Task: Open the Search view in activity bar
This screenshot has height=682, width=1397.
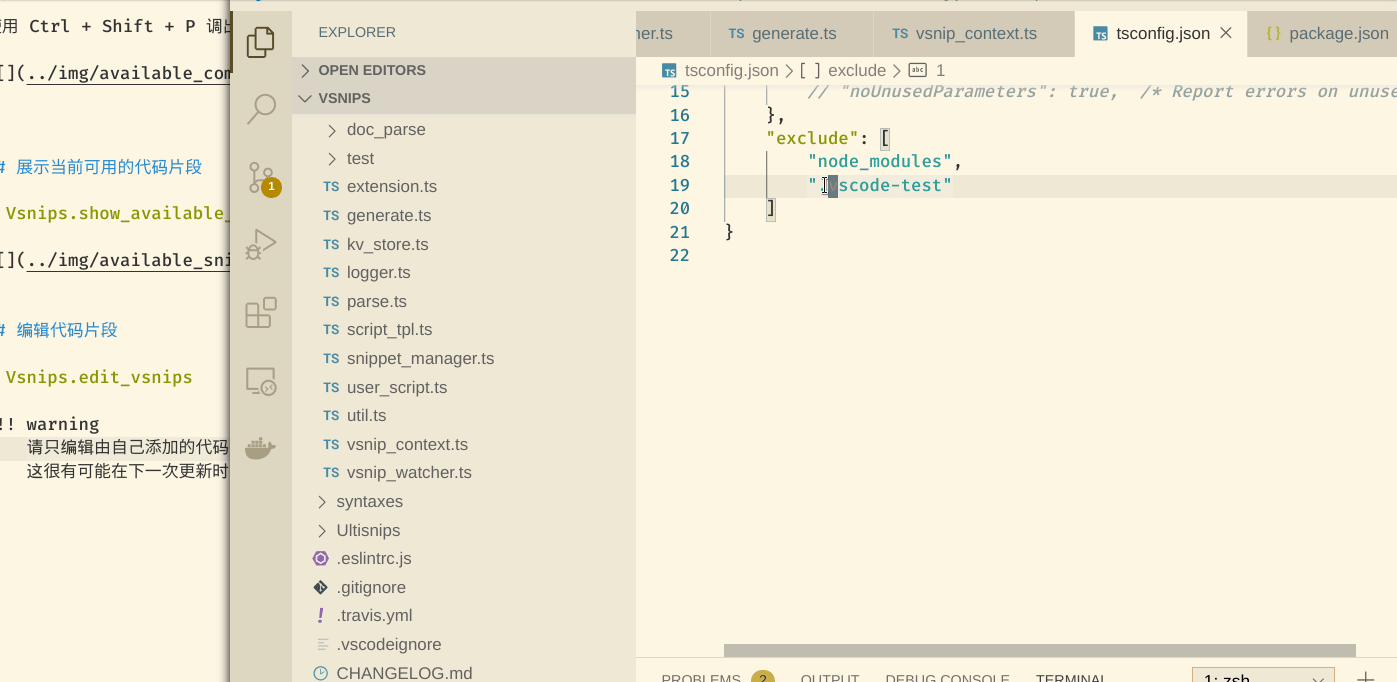Action: (x=261, y=109)
